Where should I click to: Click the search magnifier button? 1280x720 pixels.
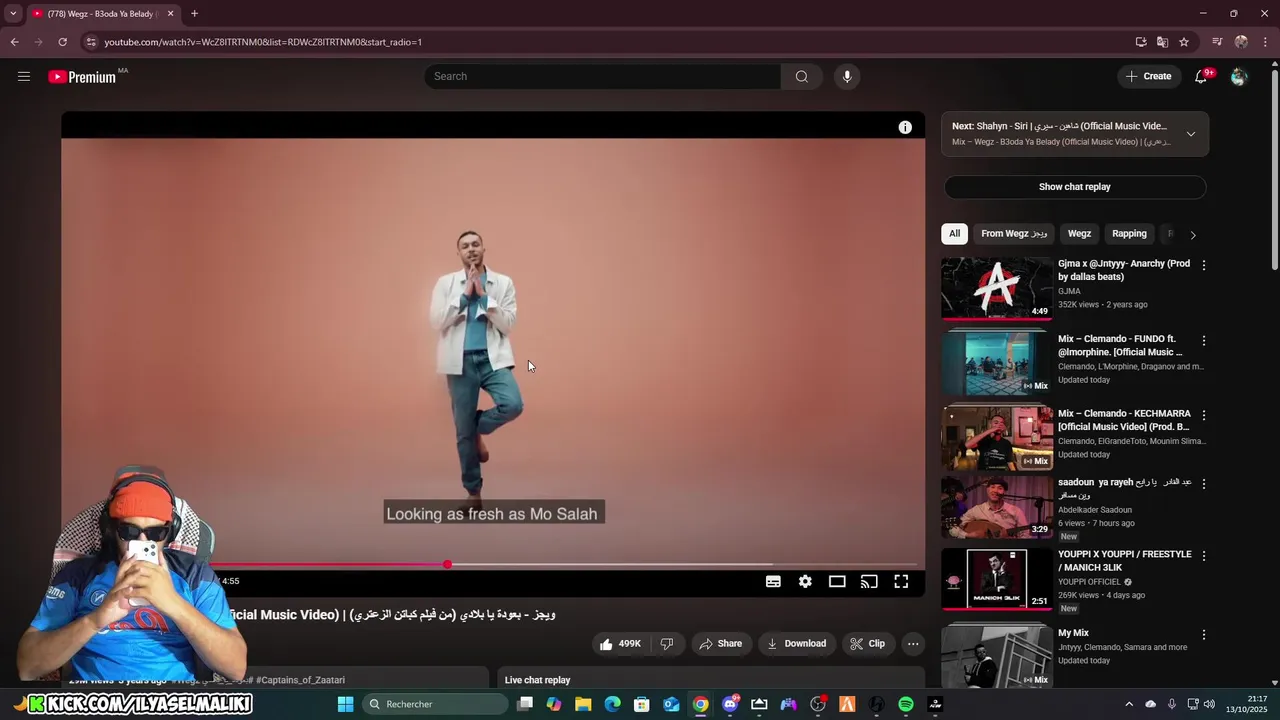click(802, 76)
